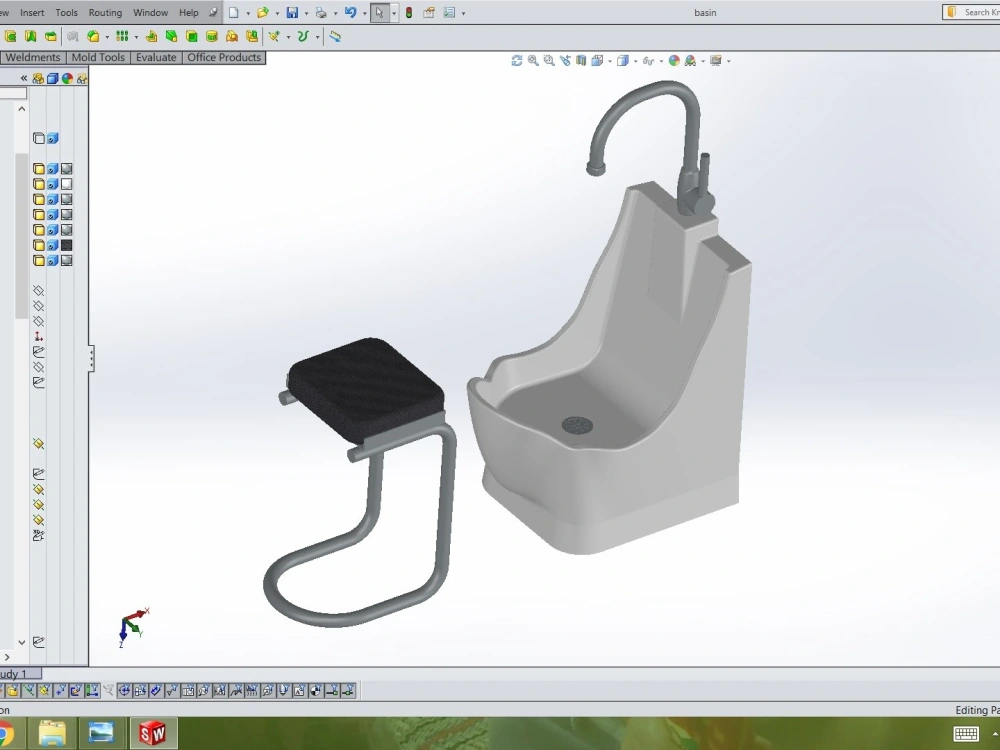This screenshot has width=1000, height=750.
Task: Click the Linear Pattern grid icon
Action: click(122, 36)
